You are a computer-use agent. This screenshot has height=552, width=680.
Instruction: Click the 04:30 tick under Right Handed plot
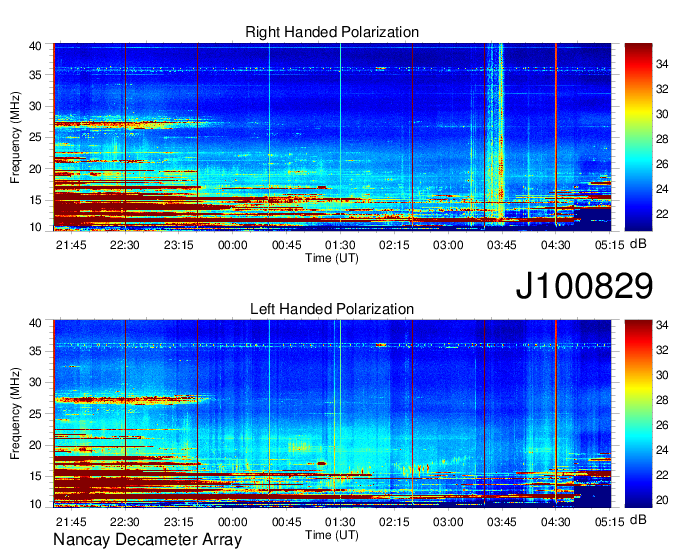556,245
